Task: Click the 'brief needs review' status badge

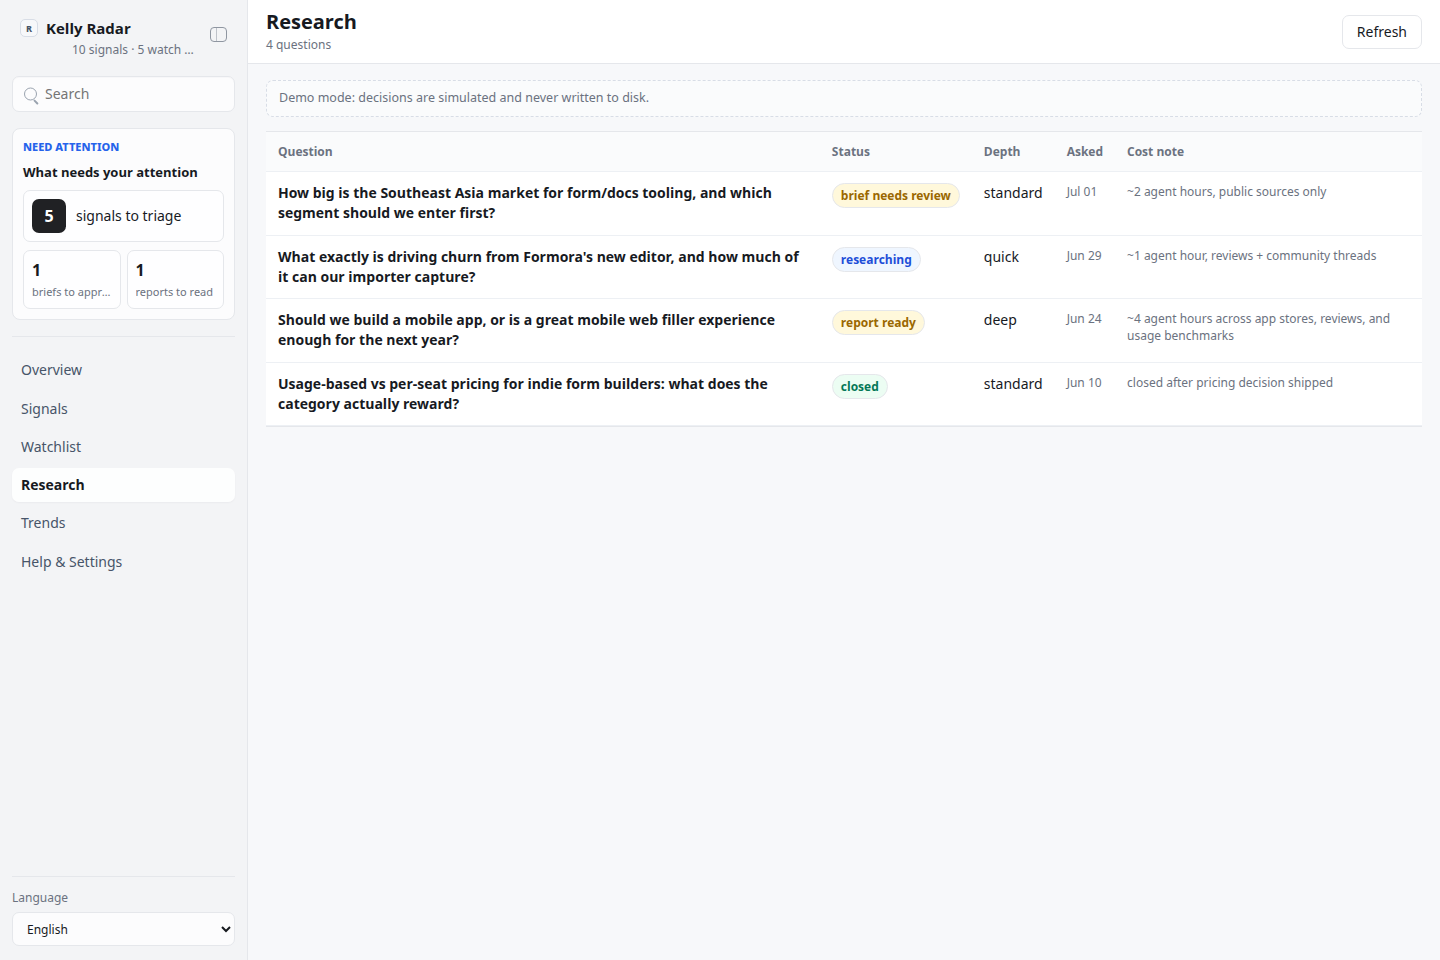Action: click(x=895, y=195)
